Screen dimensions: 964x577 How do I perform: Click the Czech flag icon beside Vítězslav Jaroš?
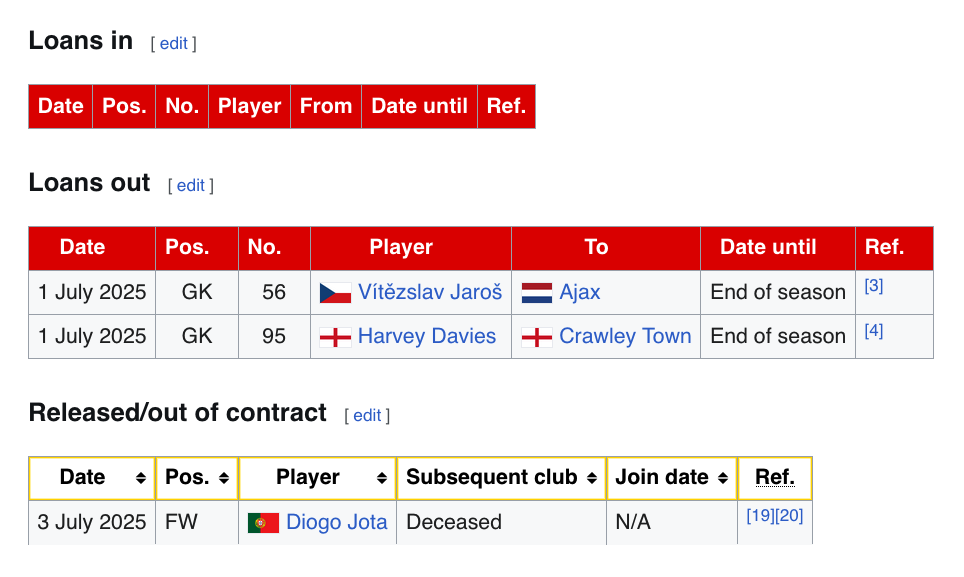pyautogui.click(x=335, y=293)
